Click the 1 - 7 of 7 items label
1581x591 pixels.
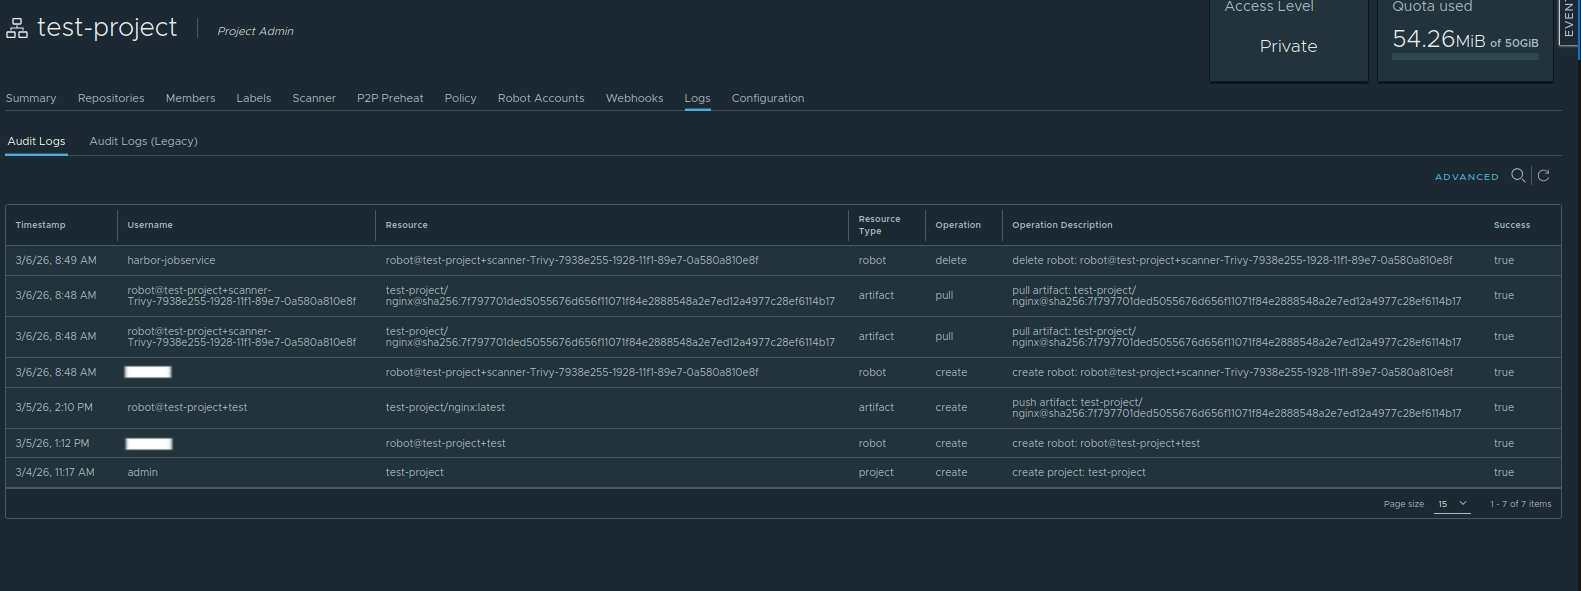1520,504
